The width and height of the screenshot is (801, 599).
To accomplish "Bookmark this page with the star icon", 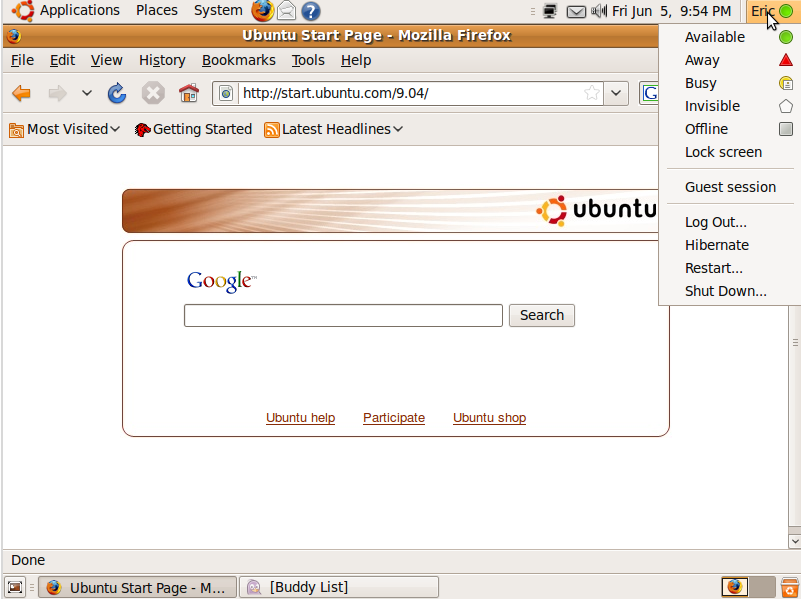I will (x=592, y=93).
